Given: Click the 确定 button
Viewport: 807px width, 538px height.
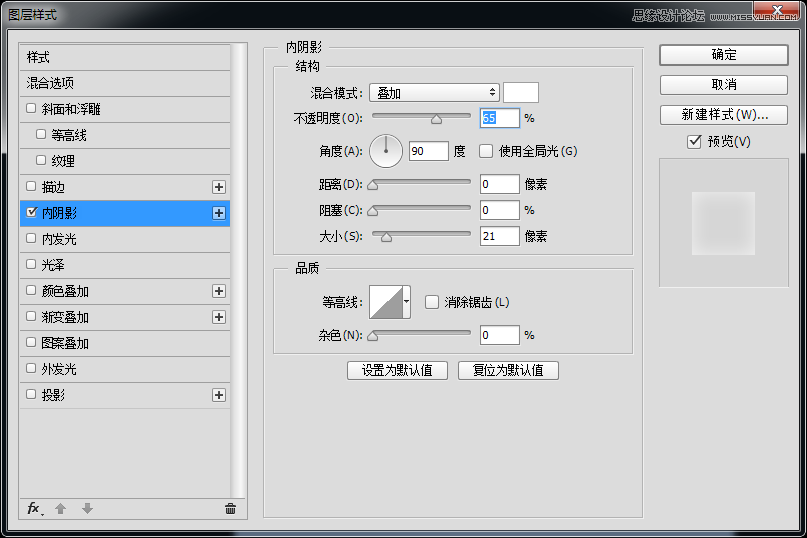Looking at the screenshot, I should coord(724,55).
